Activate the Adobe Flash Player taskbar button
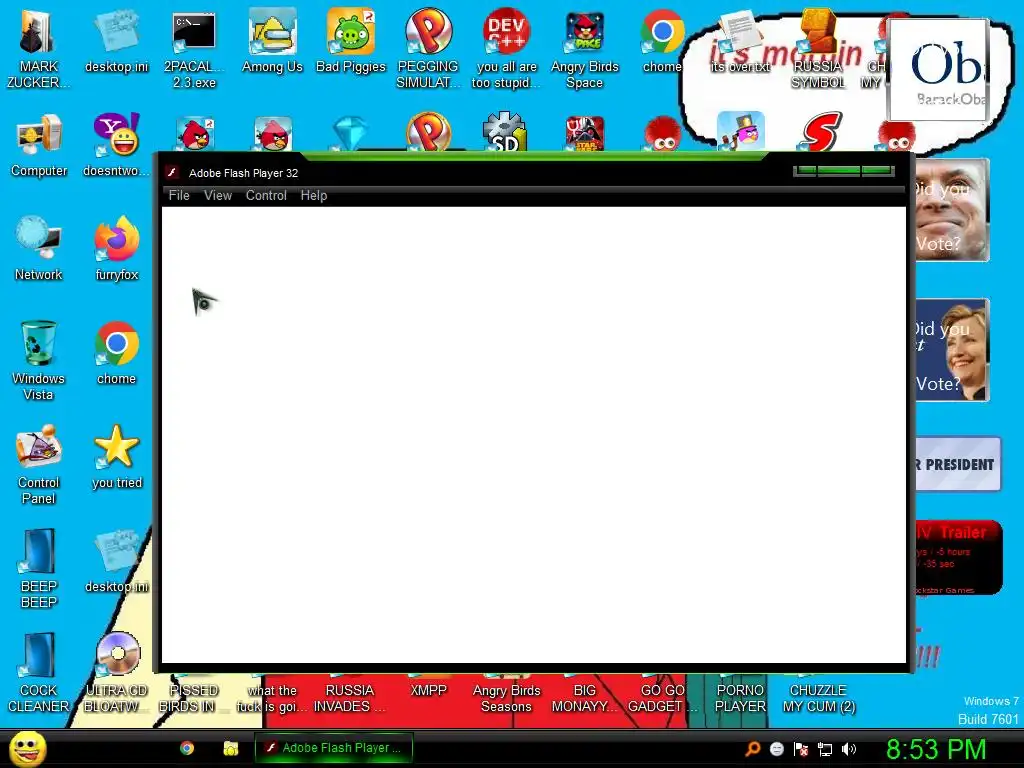 click(334, 748)
